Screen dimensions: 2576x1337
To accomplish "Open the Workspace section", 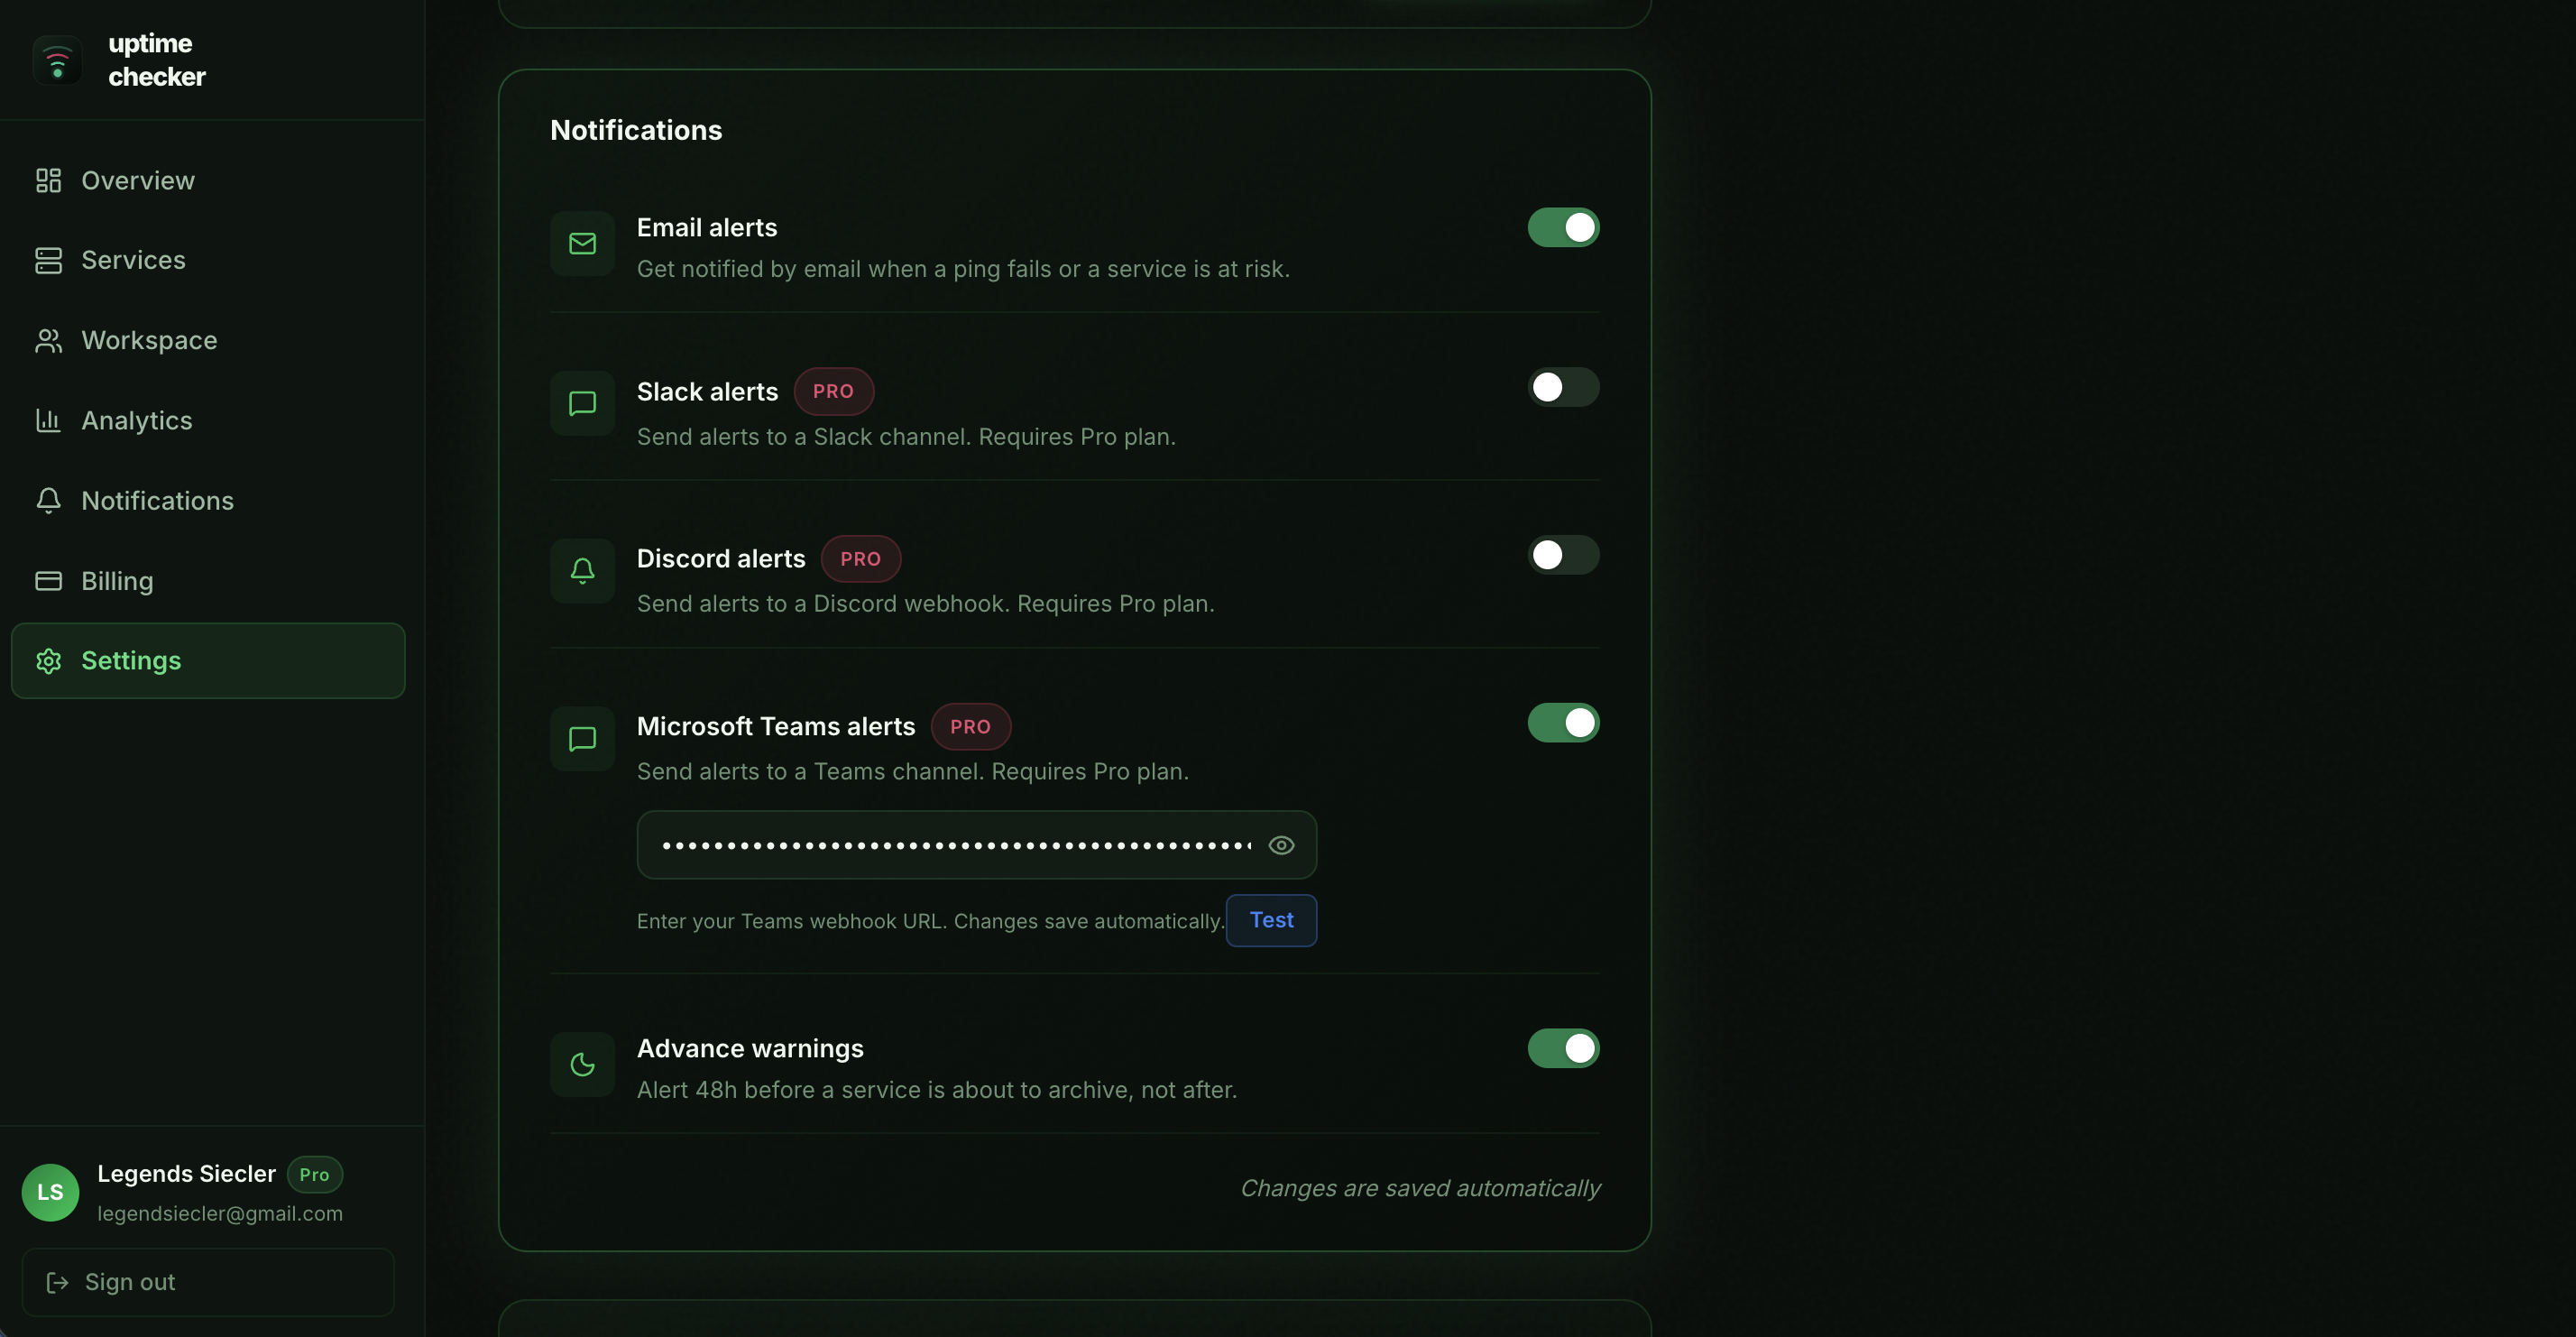I will (x=208, y=340).
